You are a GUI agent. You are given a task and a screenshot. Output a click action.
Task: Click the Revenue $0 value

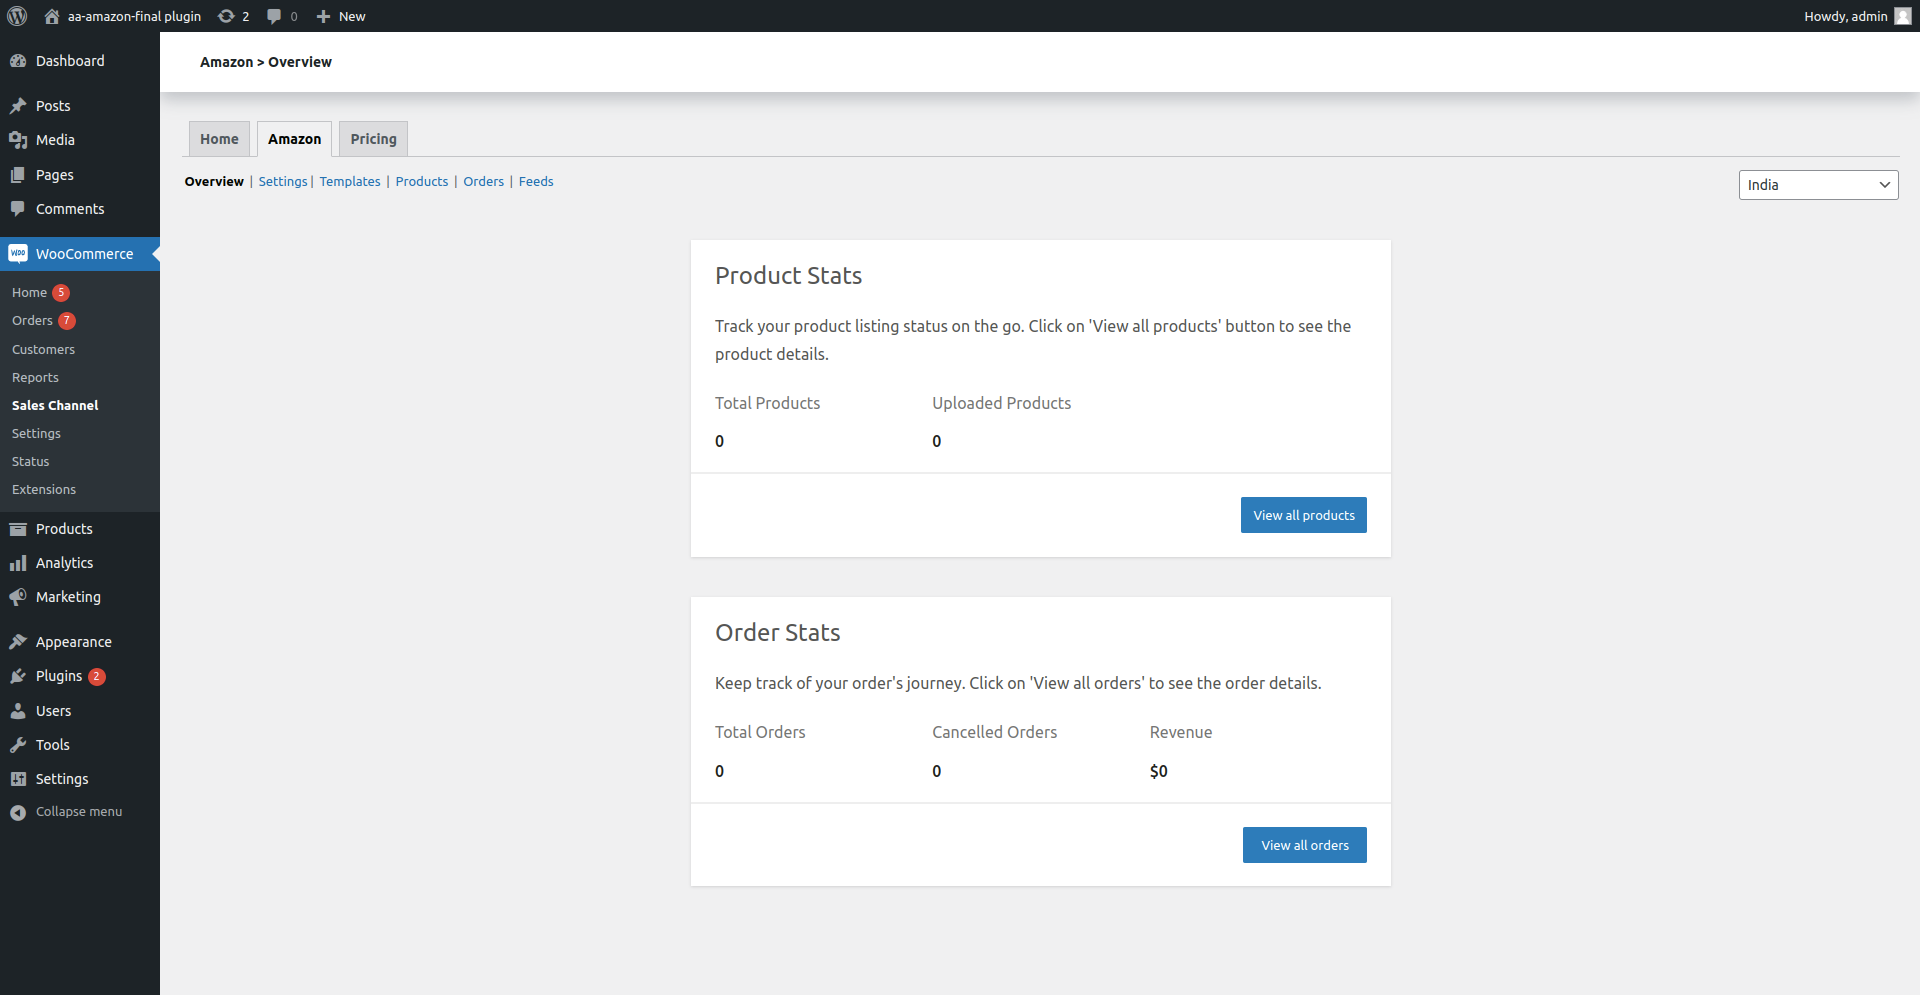1158,771
